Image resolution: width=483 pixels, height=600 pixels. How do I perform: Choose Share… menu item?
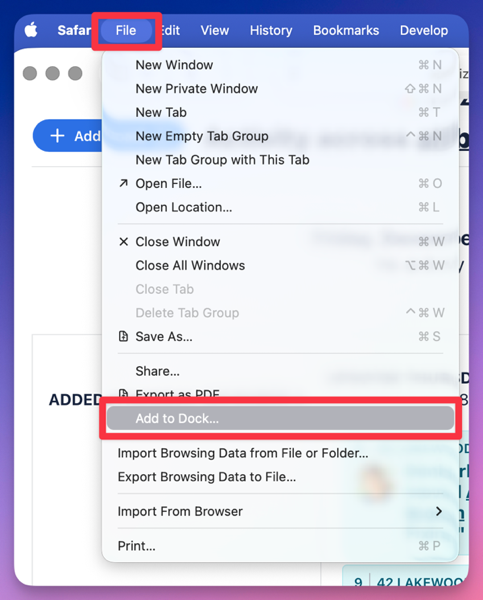pyautogui.click(x=280, y=371)
